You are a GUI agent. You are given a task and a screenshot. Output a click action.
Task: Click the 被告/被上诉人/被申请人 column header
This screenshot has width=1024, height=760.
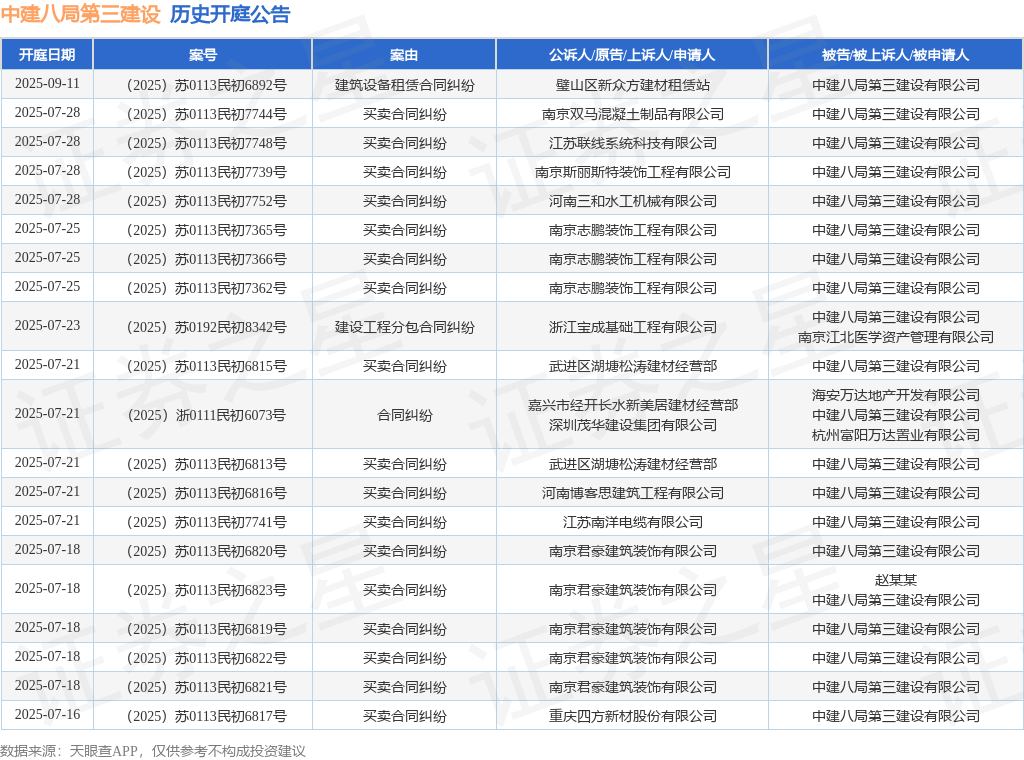pyautogui.click(x=895, y=55)
